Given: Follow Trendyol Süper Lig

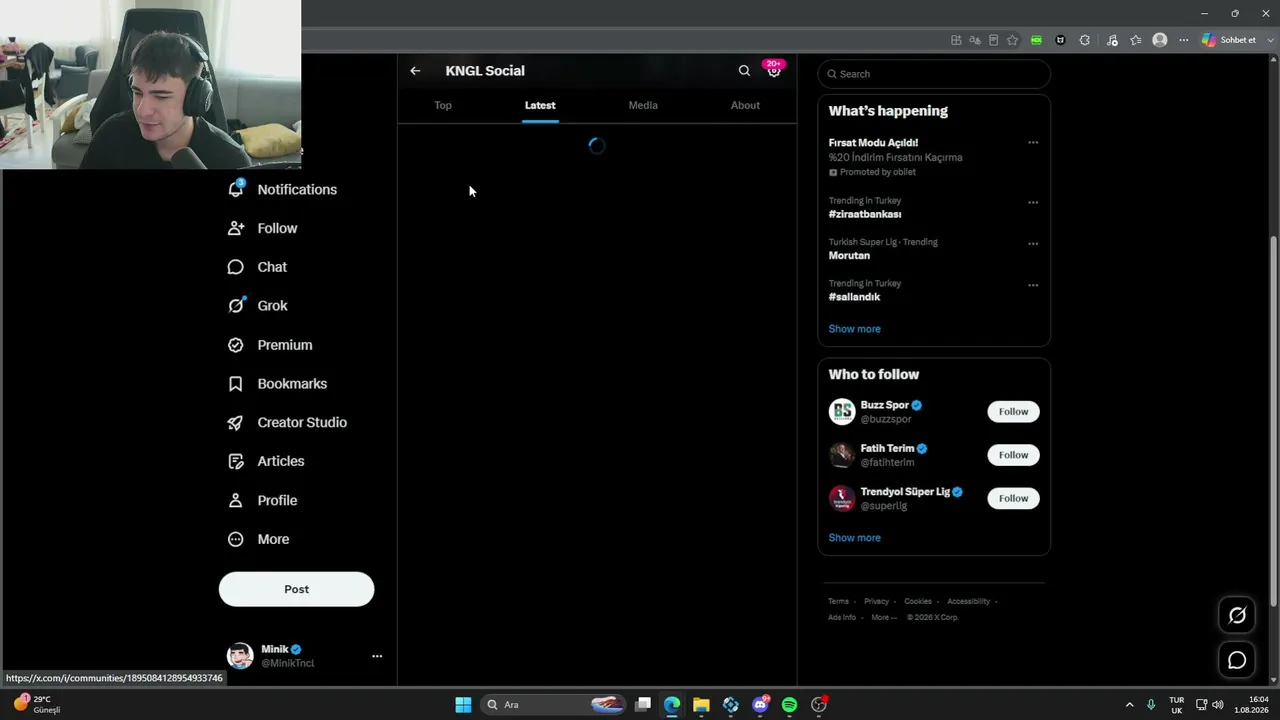Looking at the screenshot, I should [1013, 498].
